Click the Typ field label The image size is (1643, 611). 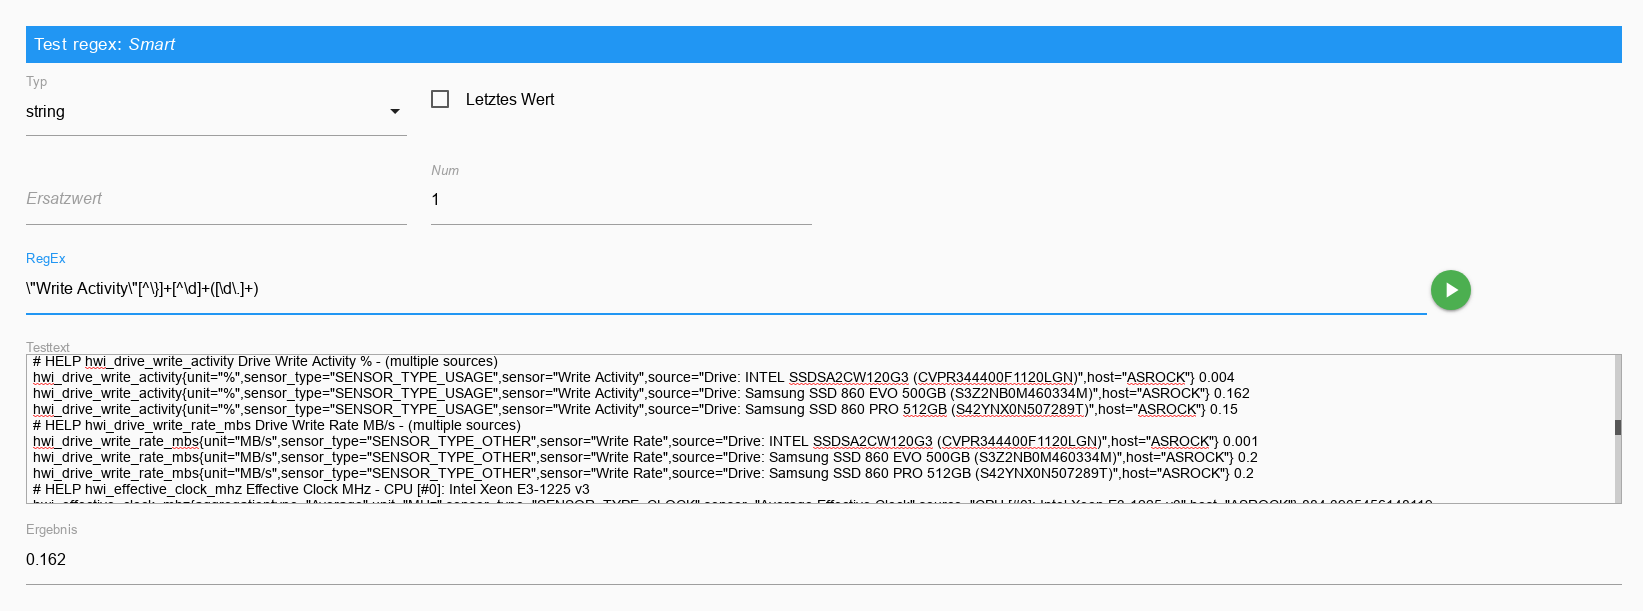click(x=36, y=82)
